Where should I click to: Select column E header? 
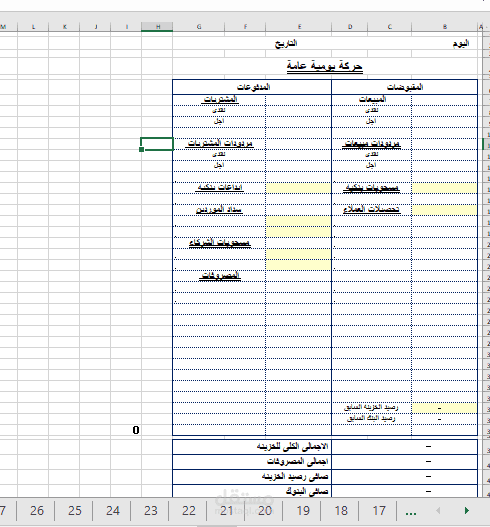[298, 27]
